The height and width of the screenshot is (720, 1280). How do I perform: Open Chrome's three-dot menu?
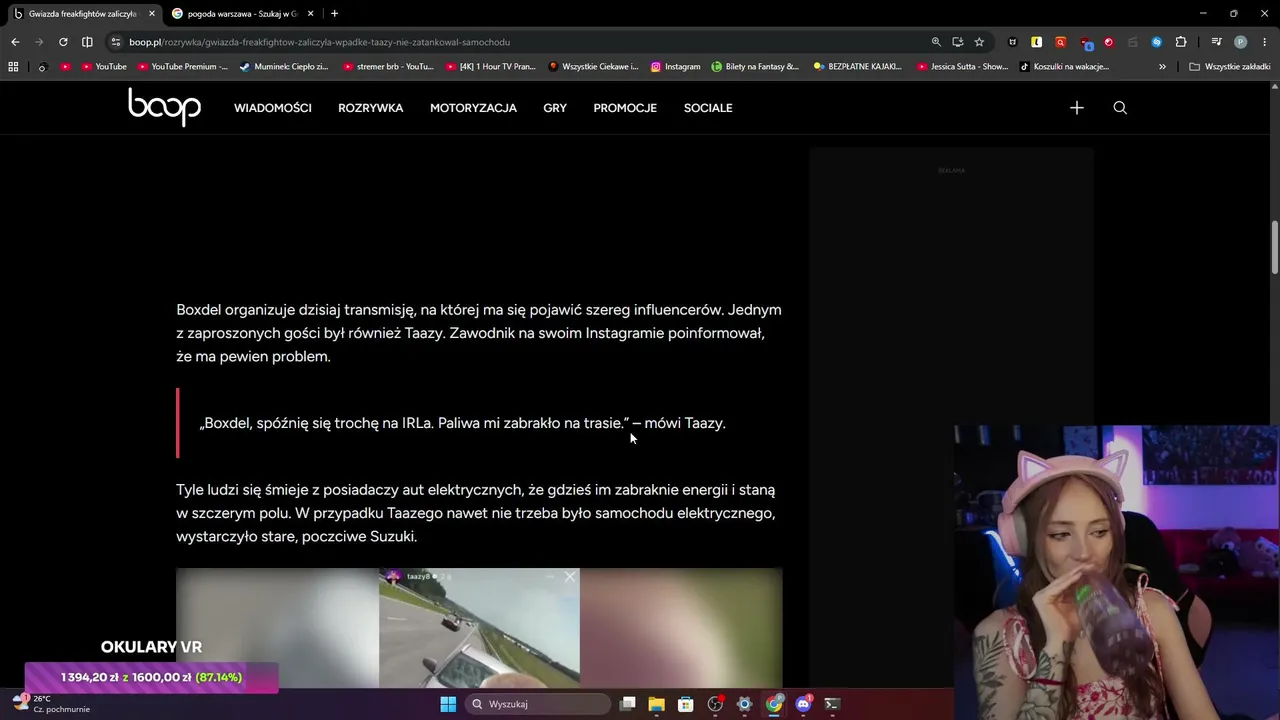1264,42
